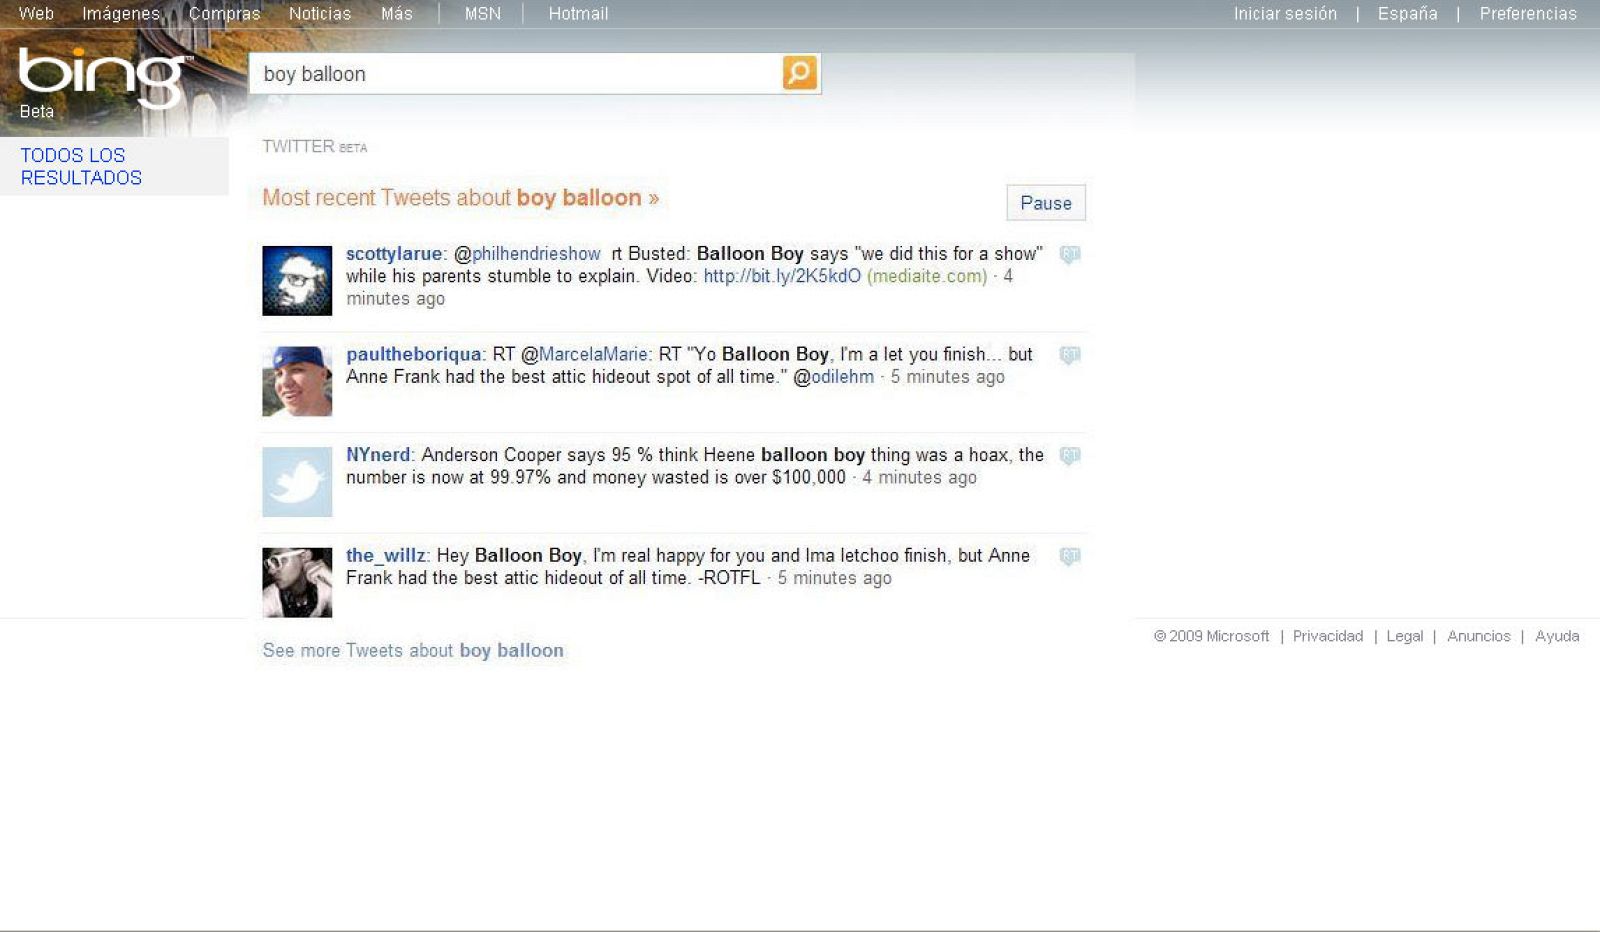1600x932 pixels.
Task: Click retweet icon on scottylarue's tweet
Action: [x=1069, y=255]
